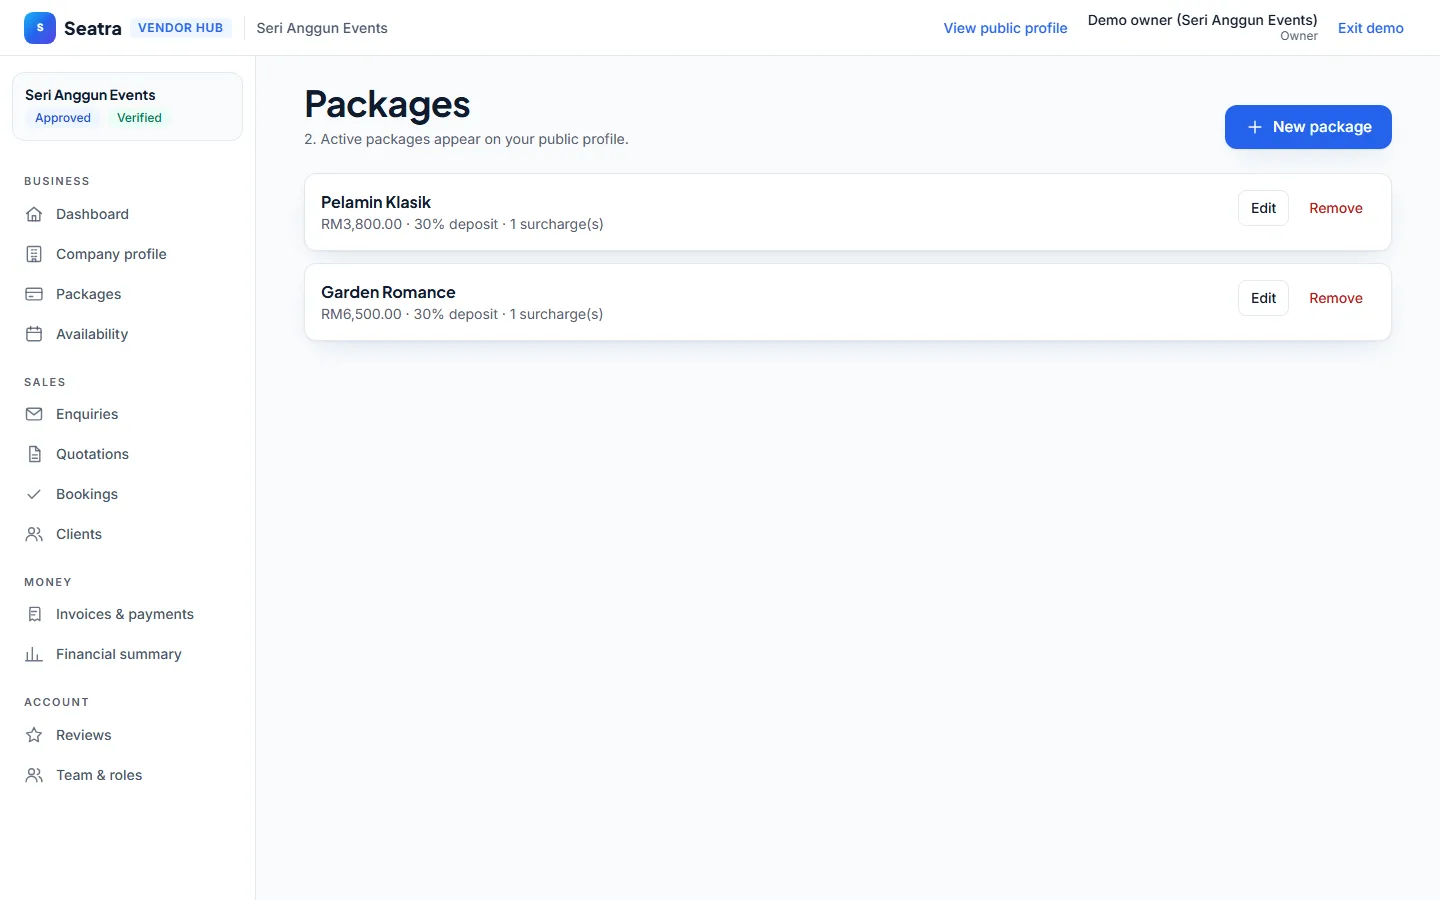Edit the Pelamin Klasik package

tap(1263, 208)
